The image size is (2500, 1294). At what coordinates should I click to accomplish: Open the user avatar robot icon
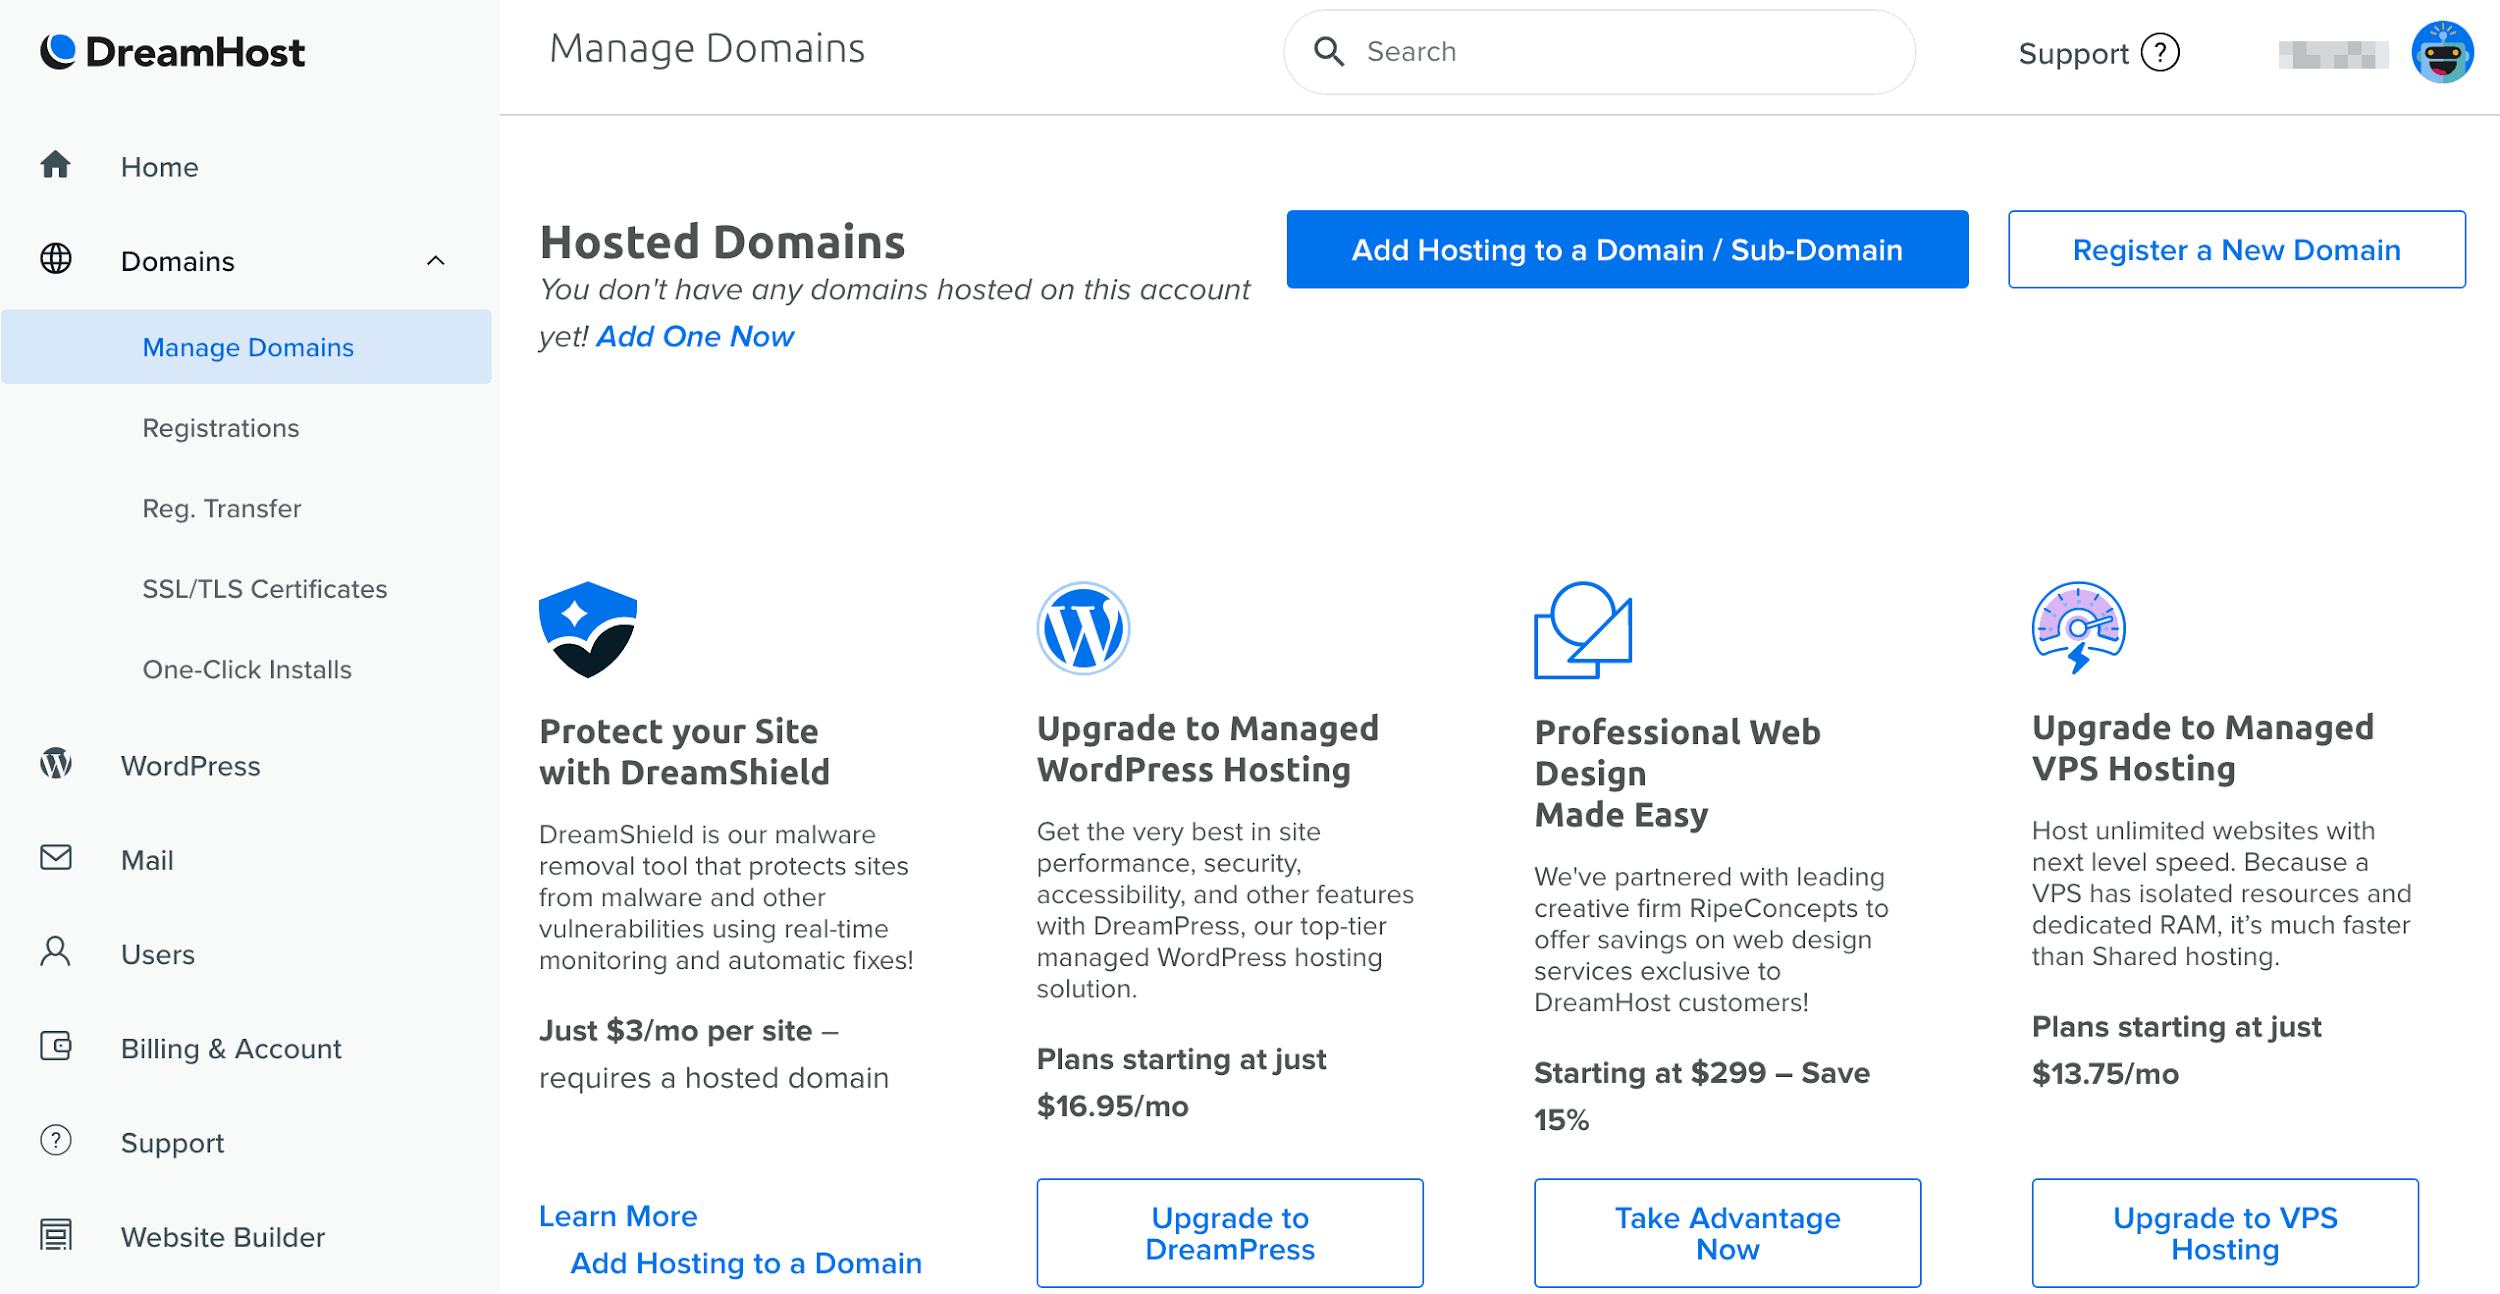click(x=2443, y=52)
